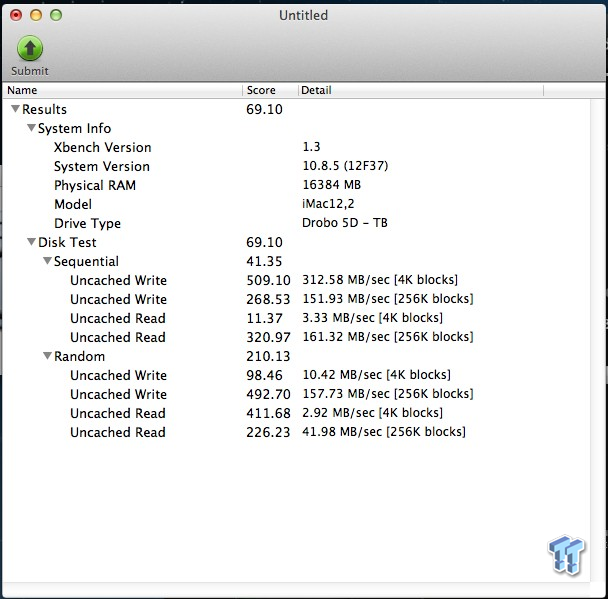Click the 41.98 MB/sec [256K blocks] detail
Viewport: 608px width, 599px height.
coord(384,432)
